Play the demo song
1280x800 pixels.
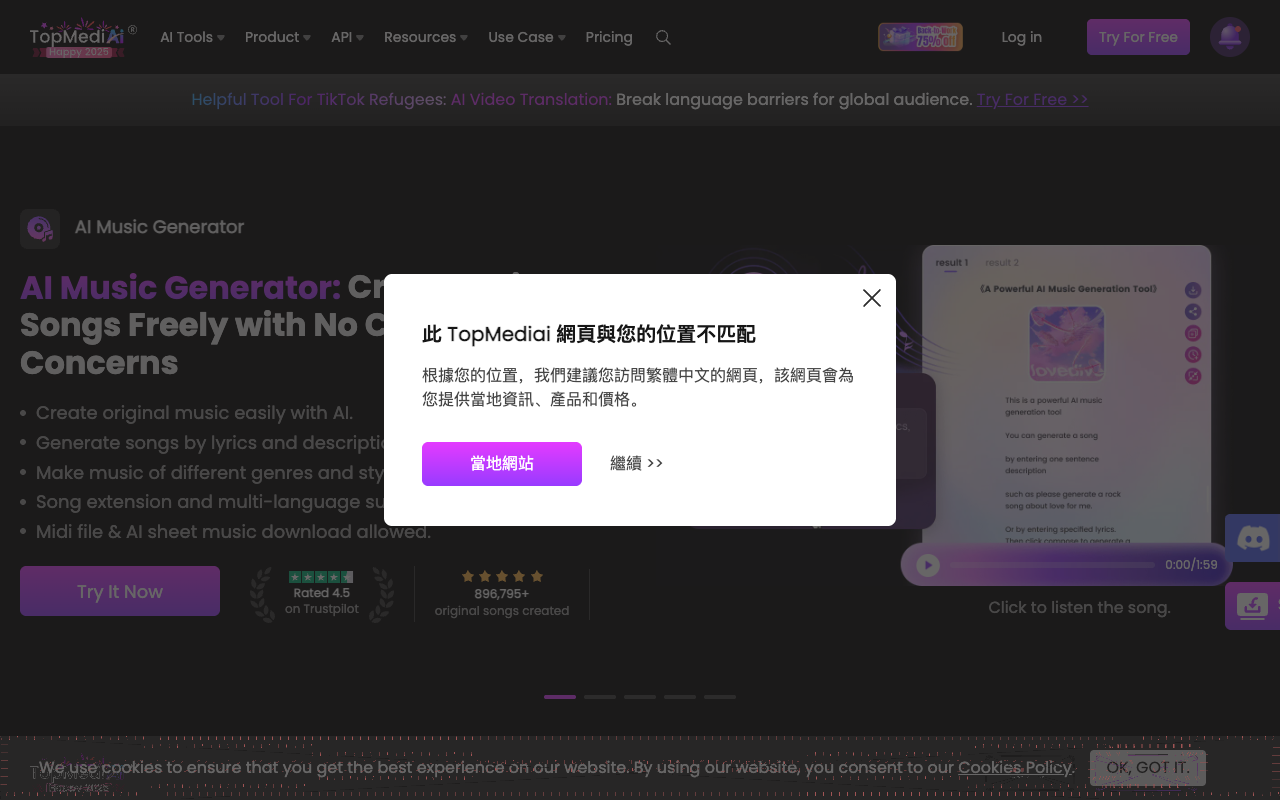click(x=928, y=565)
